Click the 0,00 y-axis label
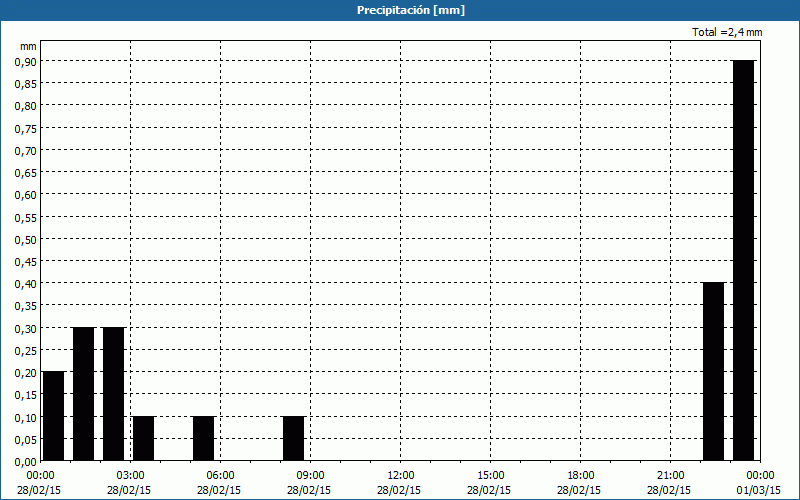800x500 pixels. 26,462
